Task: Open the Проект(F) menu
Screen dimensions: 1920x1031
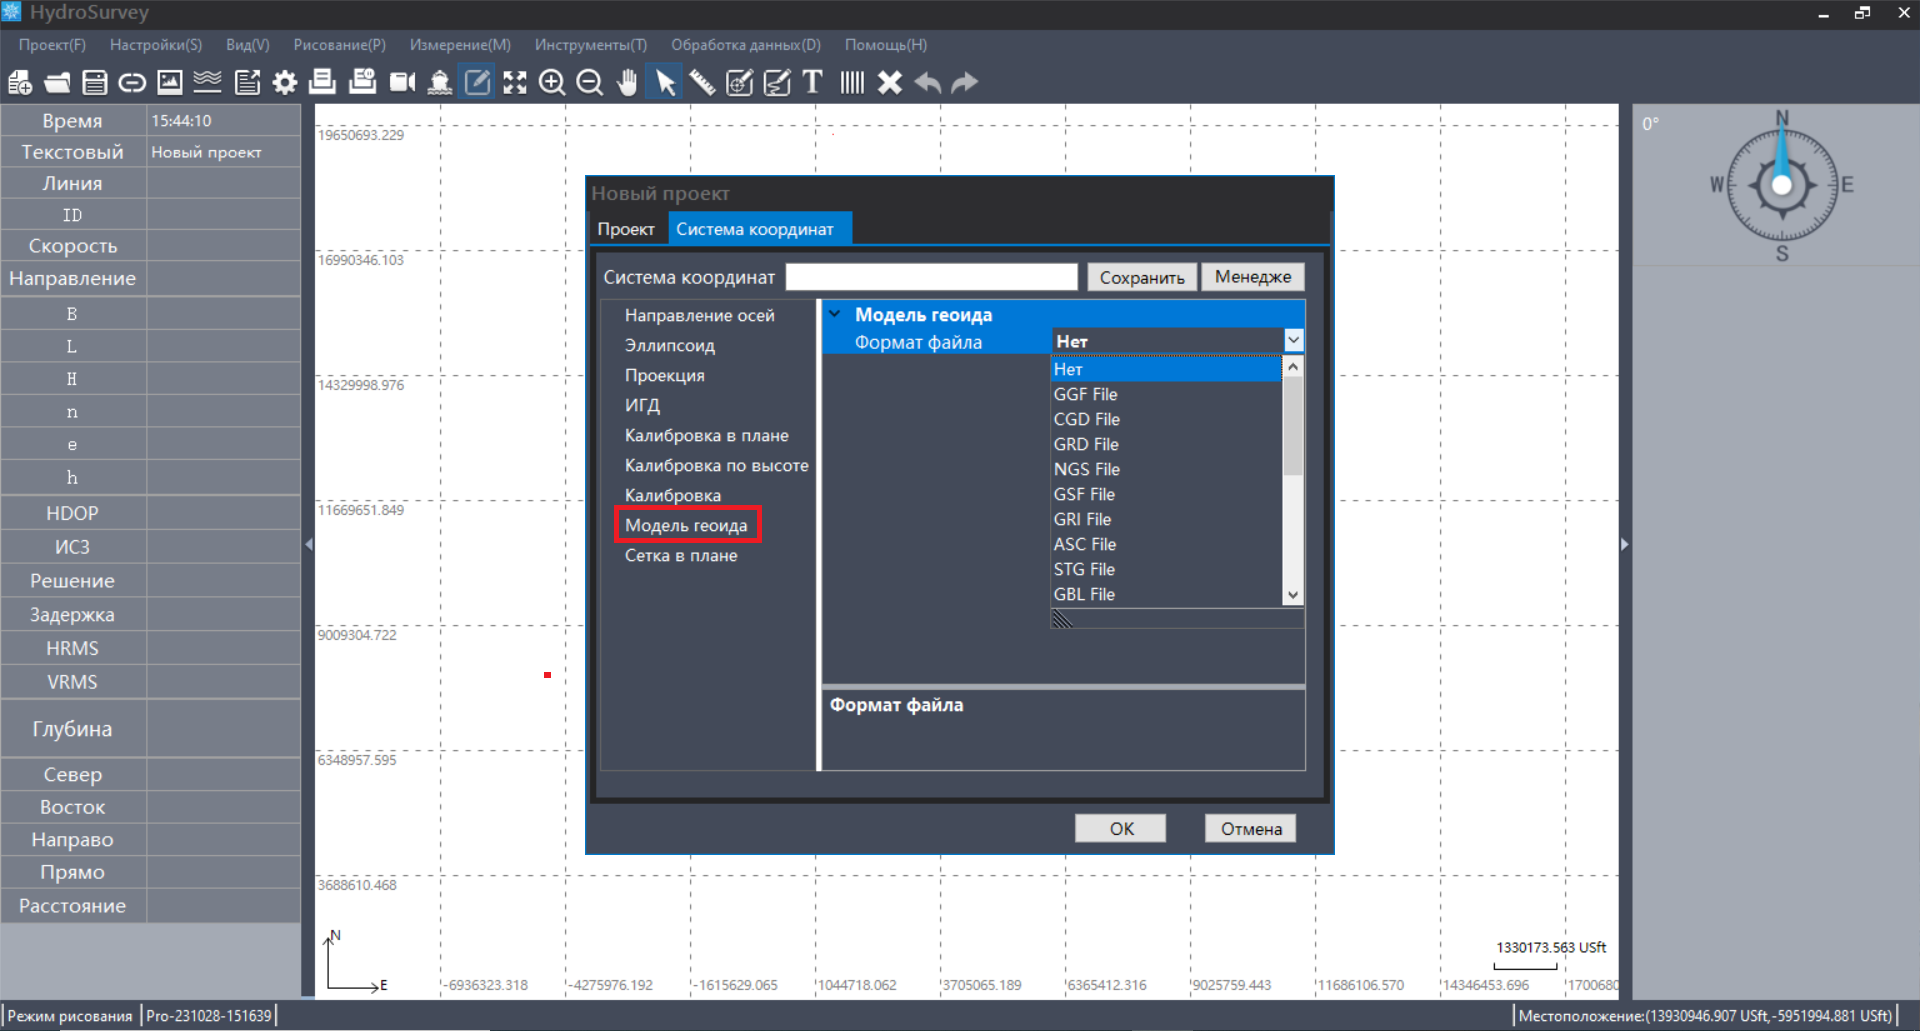Action: tap(52, 45)
